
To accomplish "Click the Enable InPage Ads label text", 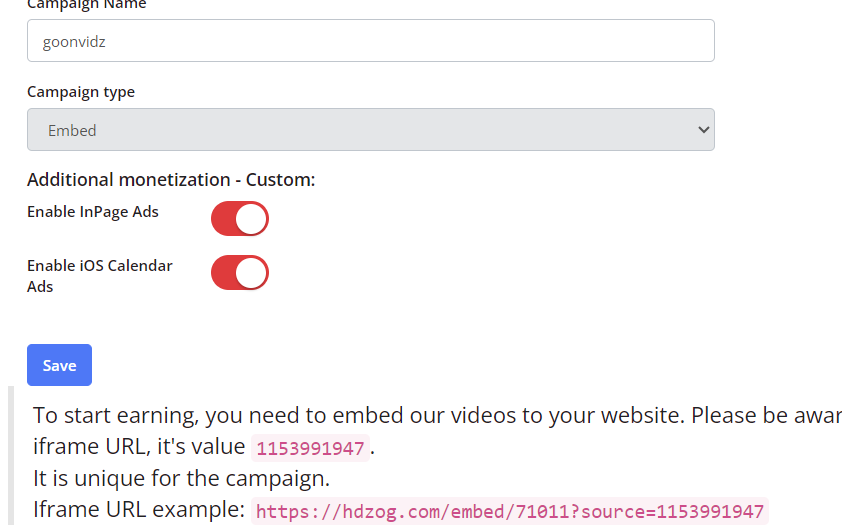I will click(93, 212).
